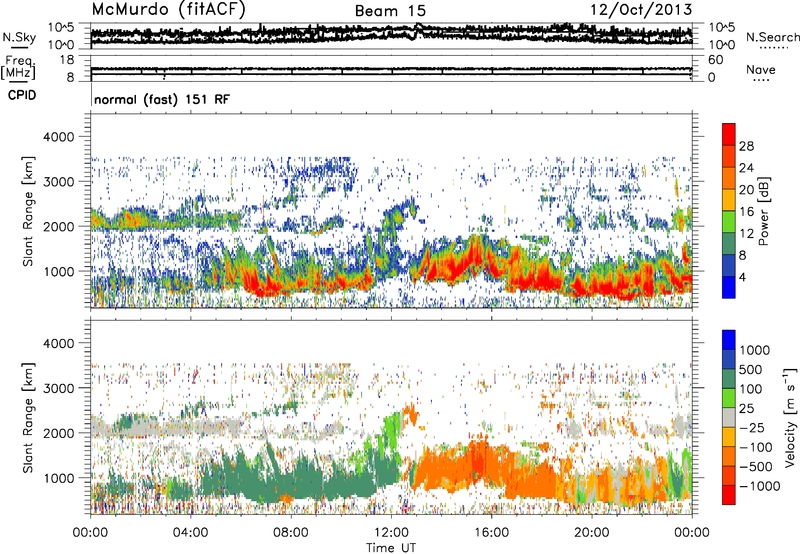The image size is (800, 554).
Task: Click the '20:00' time tick label
Action: click(x=592, y=533)
